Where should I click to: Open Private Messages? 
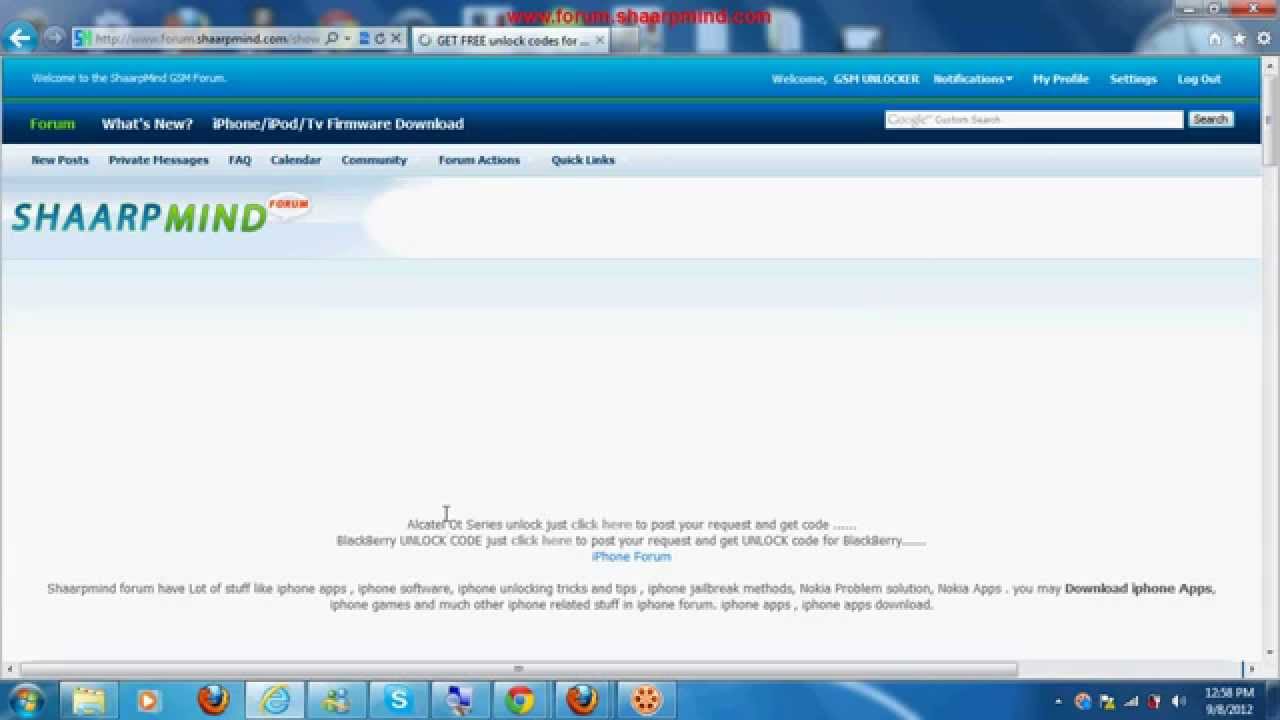159,160
